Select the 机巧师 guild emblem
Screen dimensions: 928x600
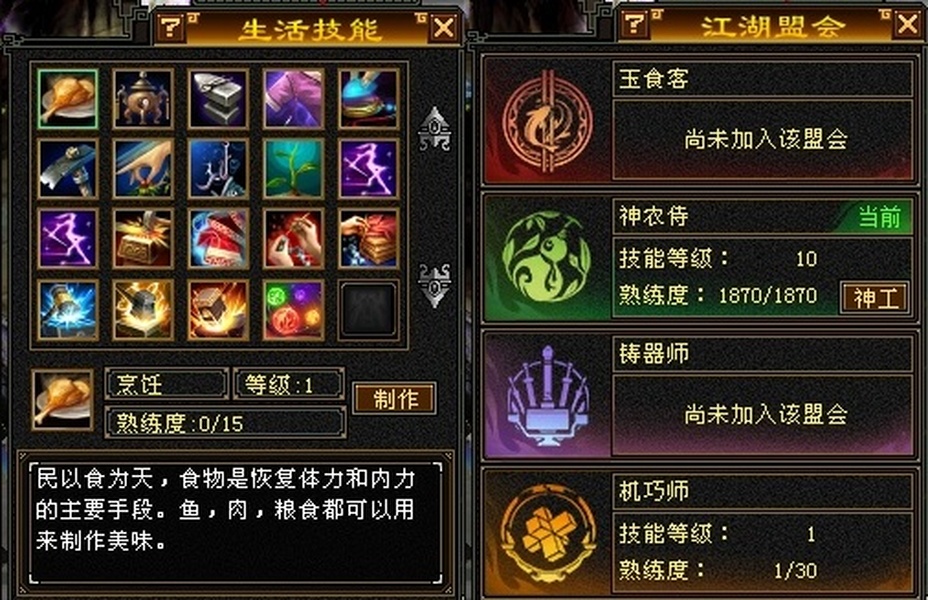click(546, 533)
